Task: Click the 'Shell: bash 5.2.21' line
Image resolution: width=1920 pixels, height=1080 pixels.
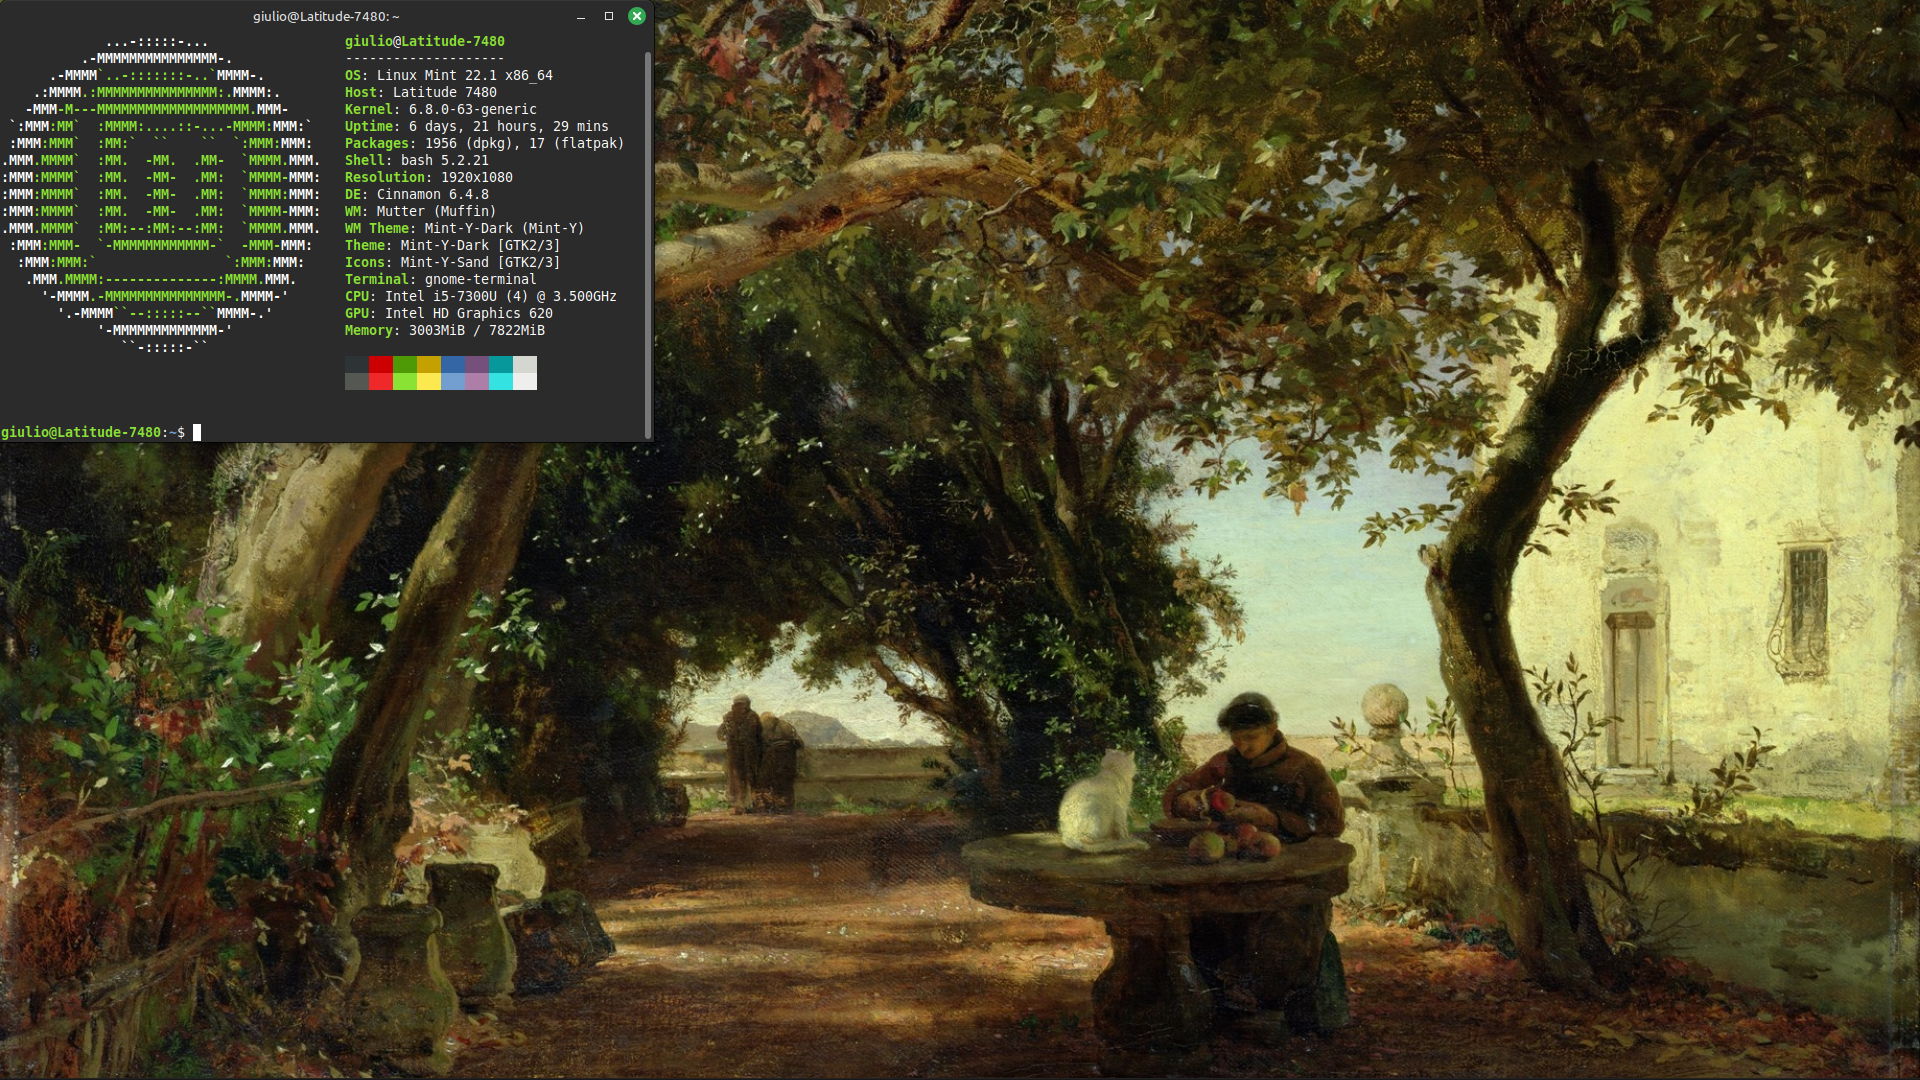Action: coord(416,160)
